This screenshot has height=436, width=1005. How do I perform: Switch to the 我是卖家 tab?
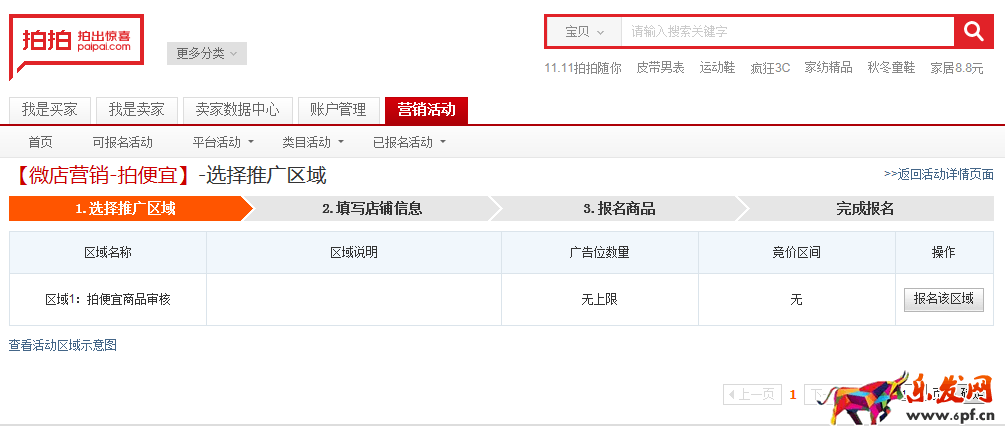click(x=137, y=109)
